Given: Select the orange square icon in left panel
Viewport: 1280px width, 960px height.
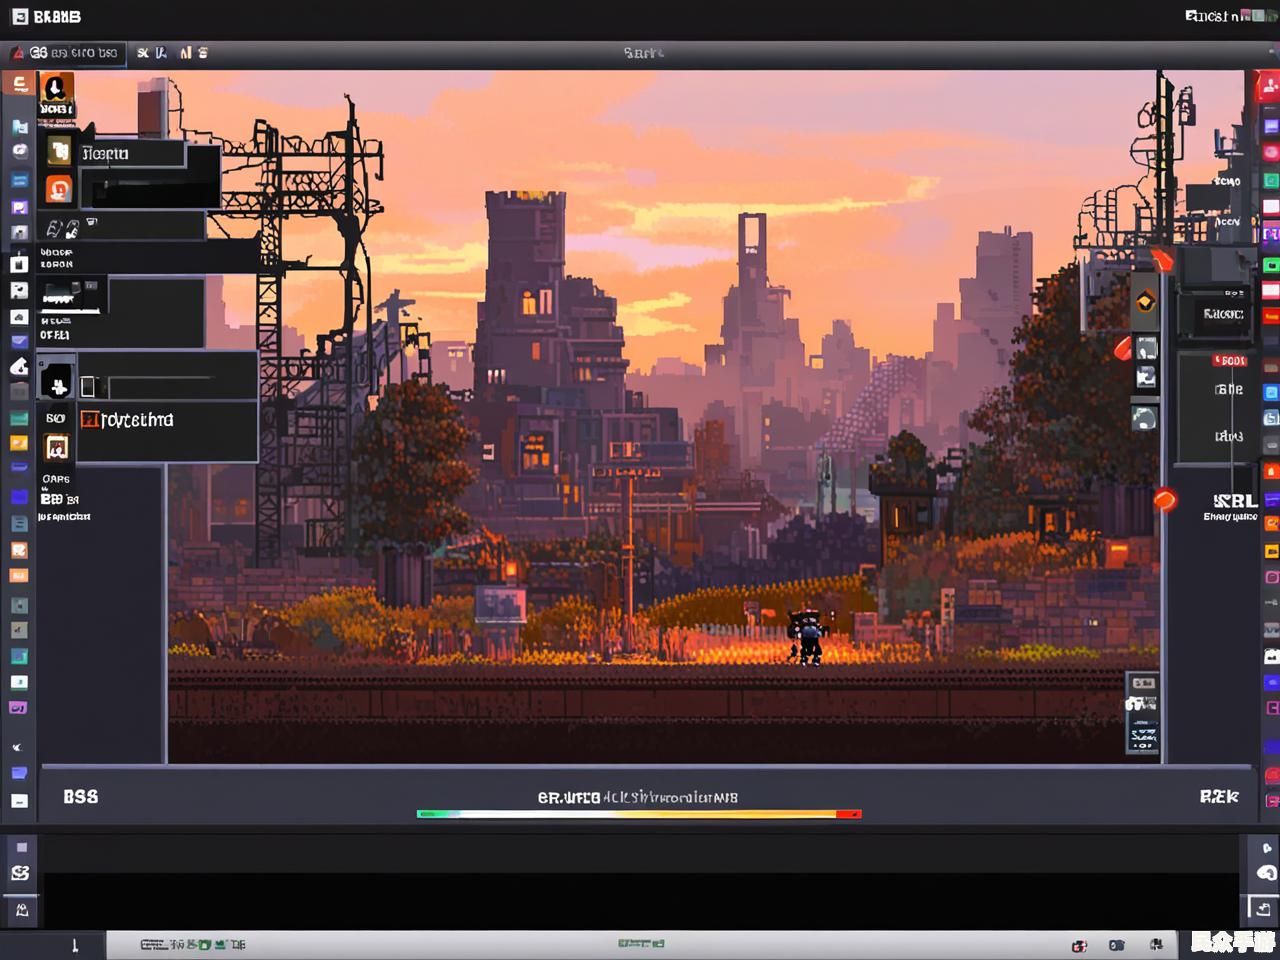Looking at the screenshot, I should point(58,188).
